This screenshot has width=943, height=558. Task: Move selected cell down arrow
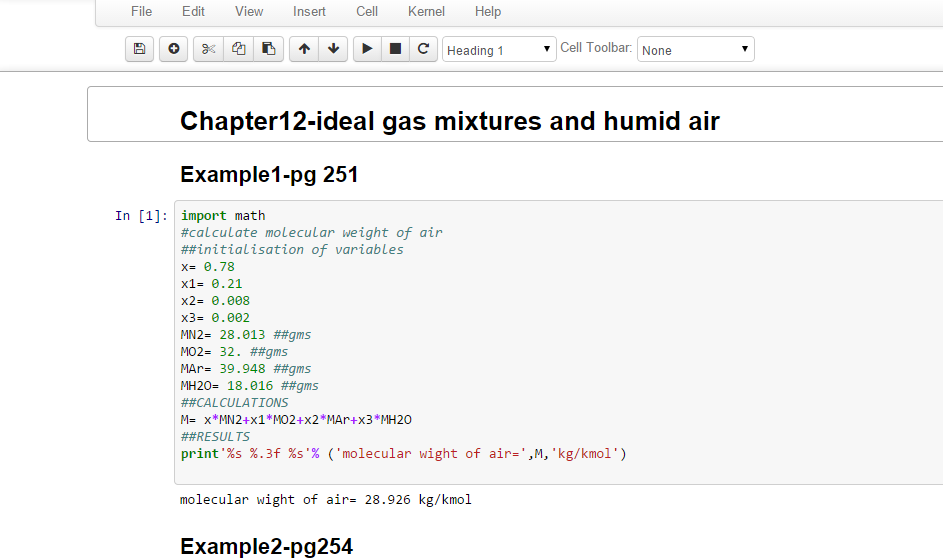click(x=333, y=49)
